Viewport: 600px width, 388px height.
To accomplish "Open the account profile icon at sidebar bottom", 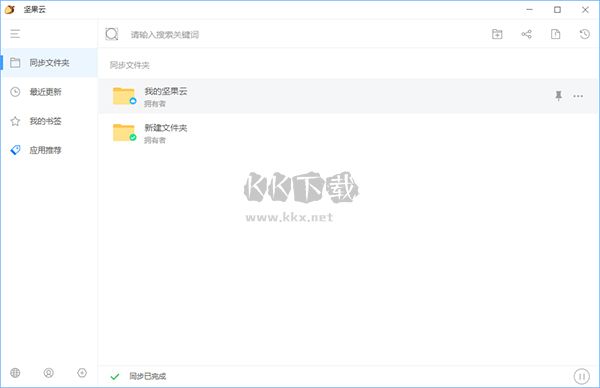I will [49, 373].
